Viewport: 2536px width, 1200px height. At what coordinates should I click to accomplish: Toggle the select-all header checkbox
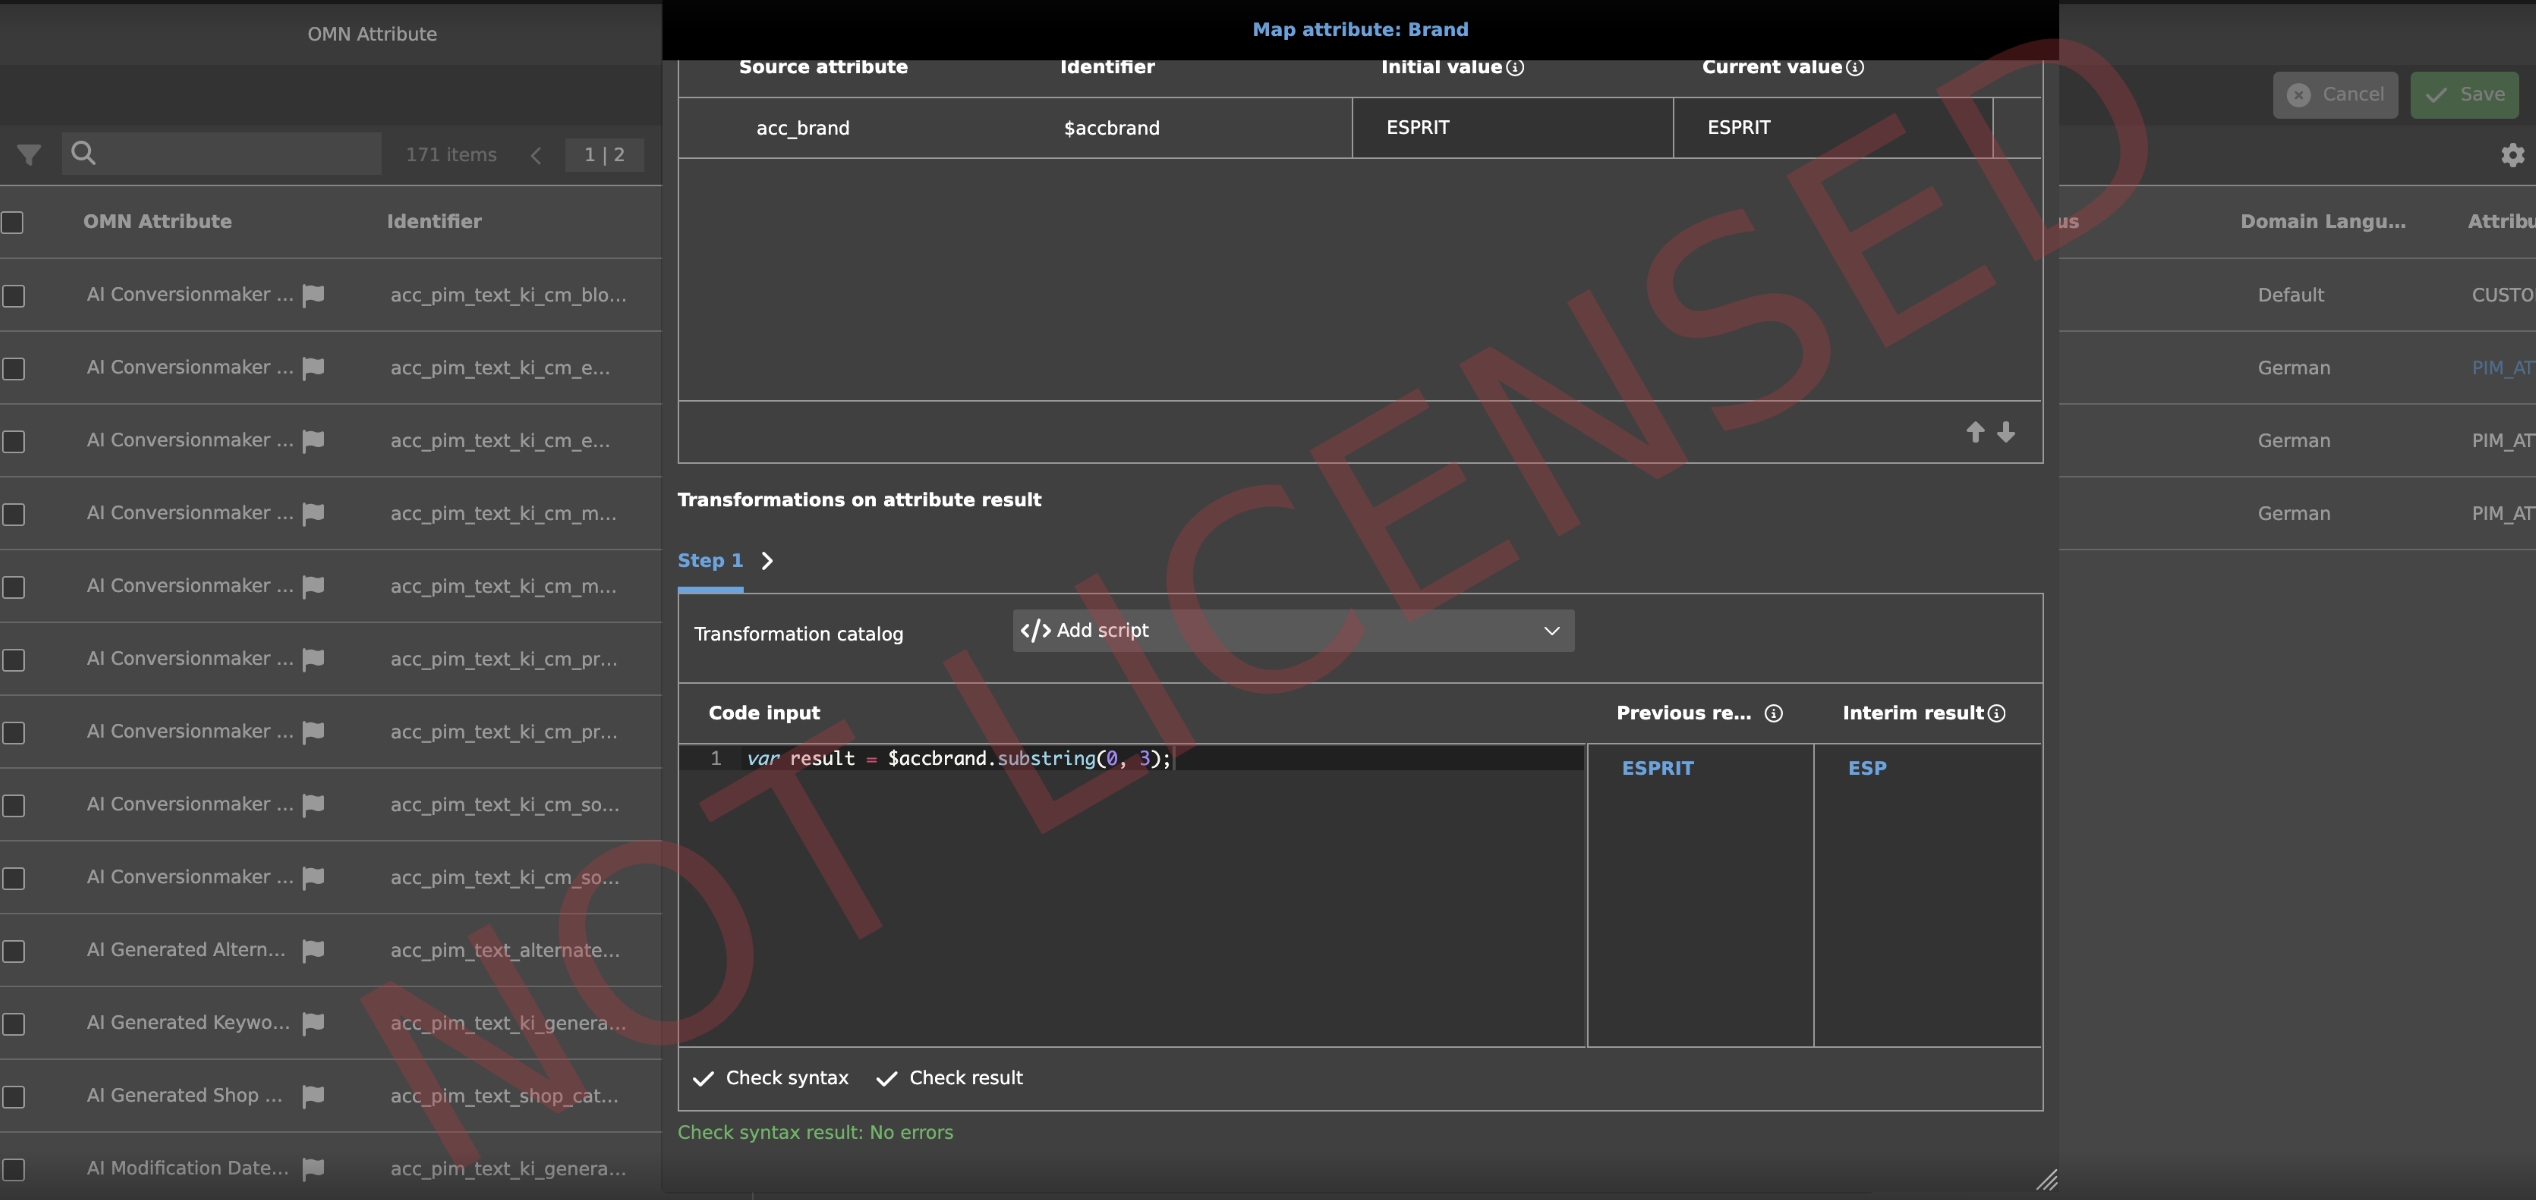tap(13, 222)
